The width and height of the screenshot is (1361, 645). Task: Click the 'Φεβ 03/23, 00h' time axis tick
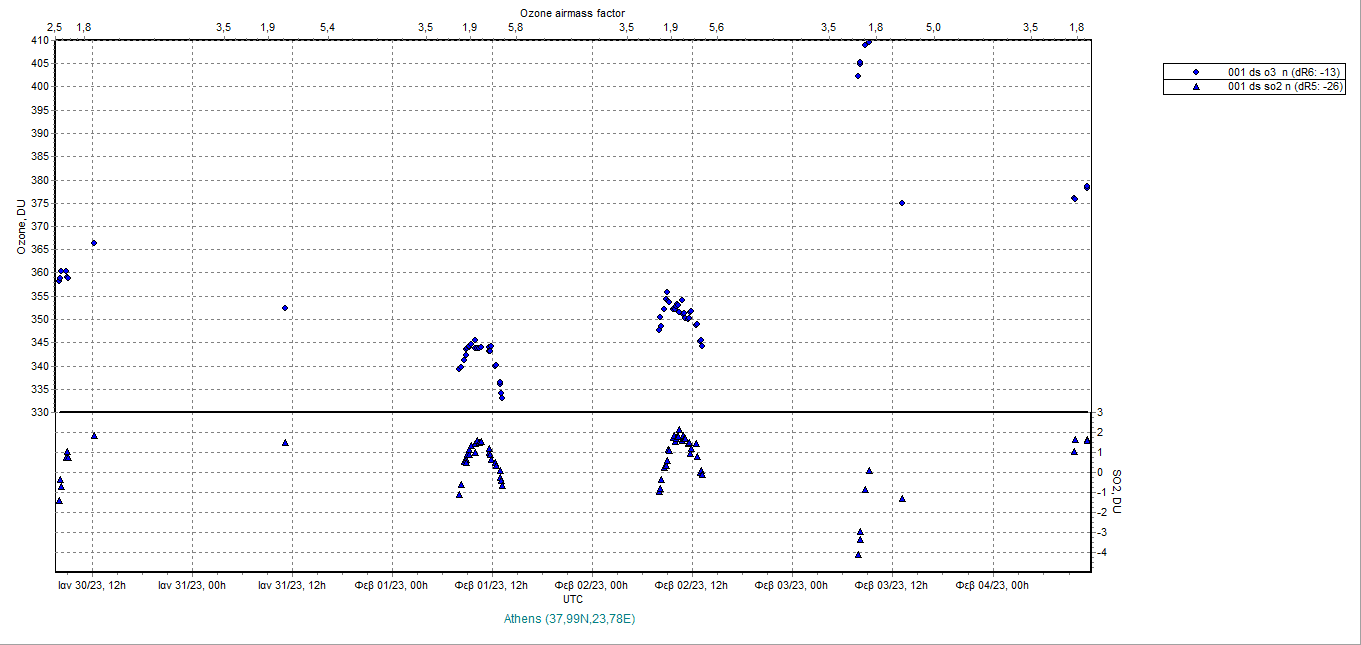point(790,585)
